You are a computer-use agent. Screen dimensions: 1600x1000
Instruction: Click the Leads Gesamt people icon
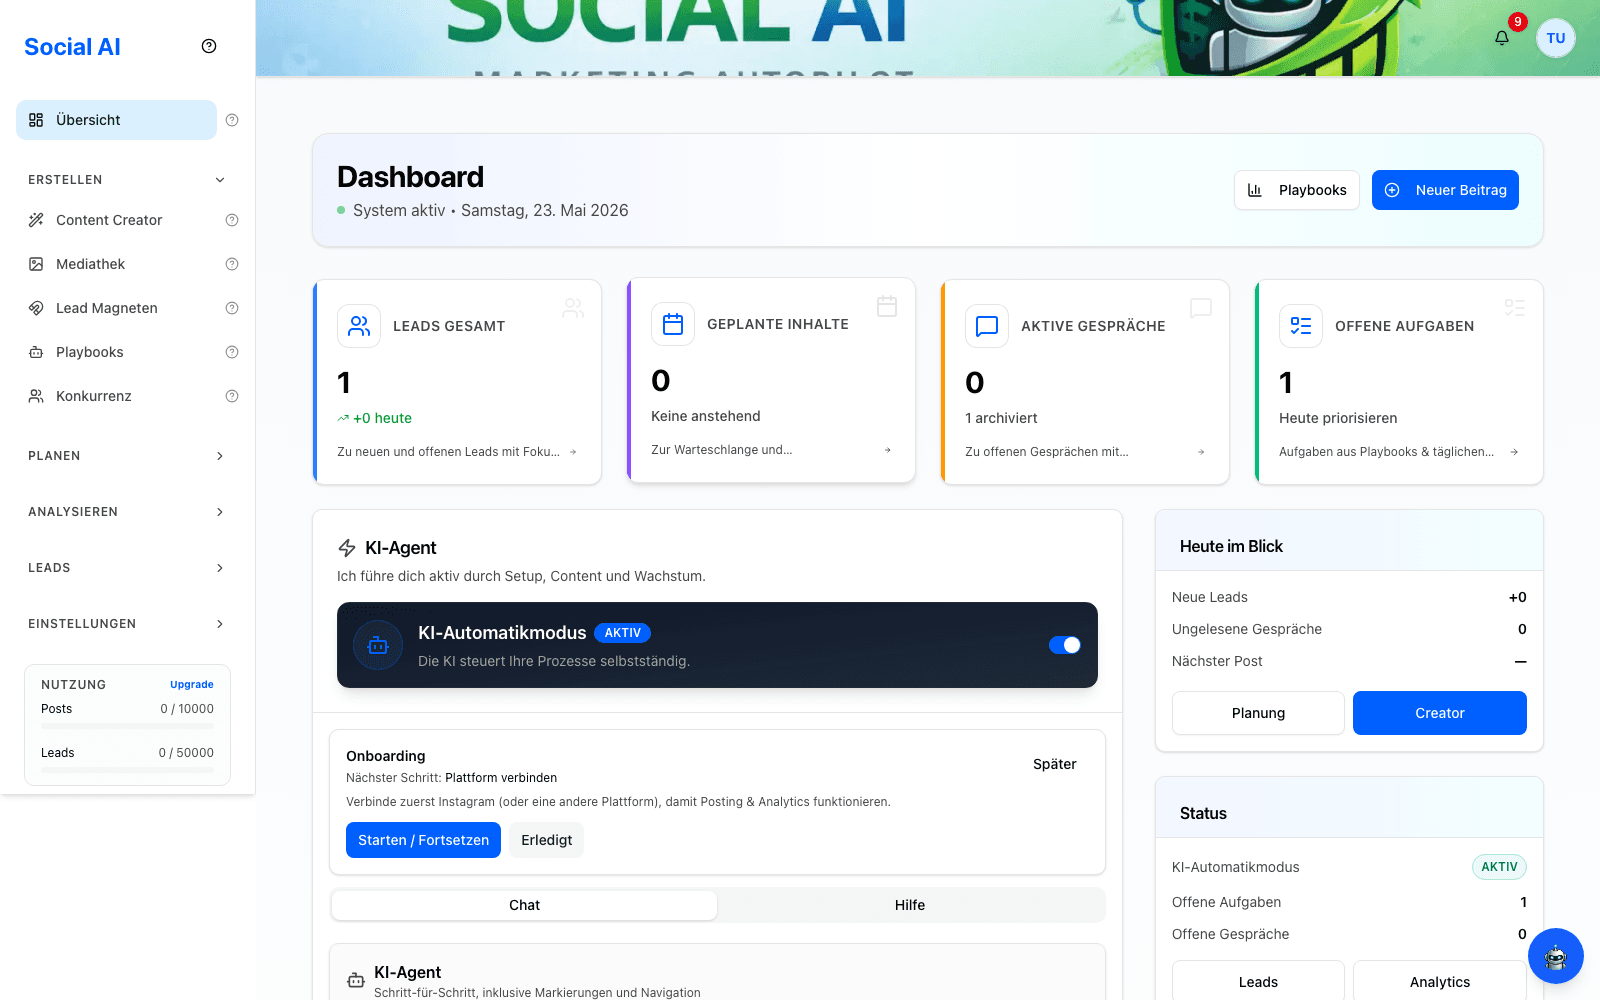pos(359,326)
